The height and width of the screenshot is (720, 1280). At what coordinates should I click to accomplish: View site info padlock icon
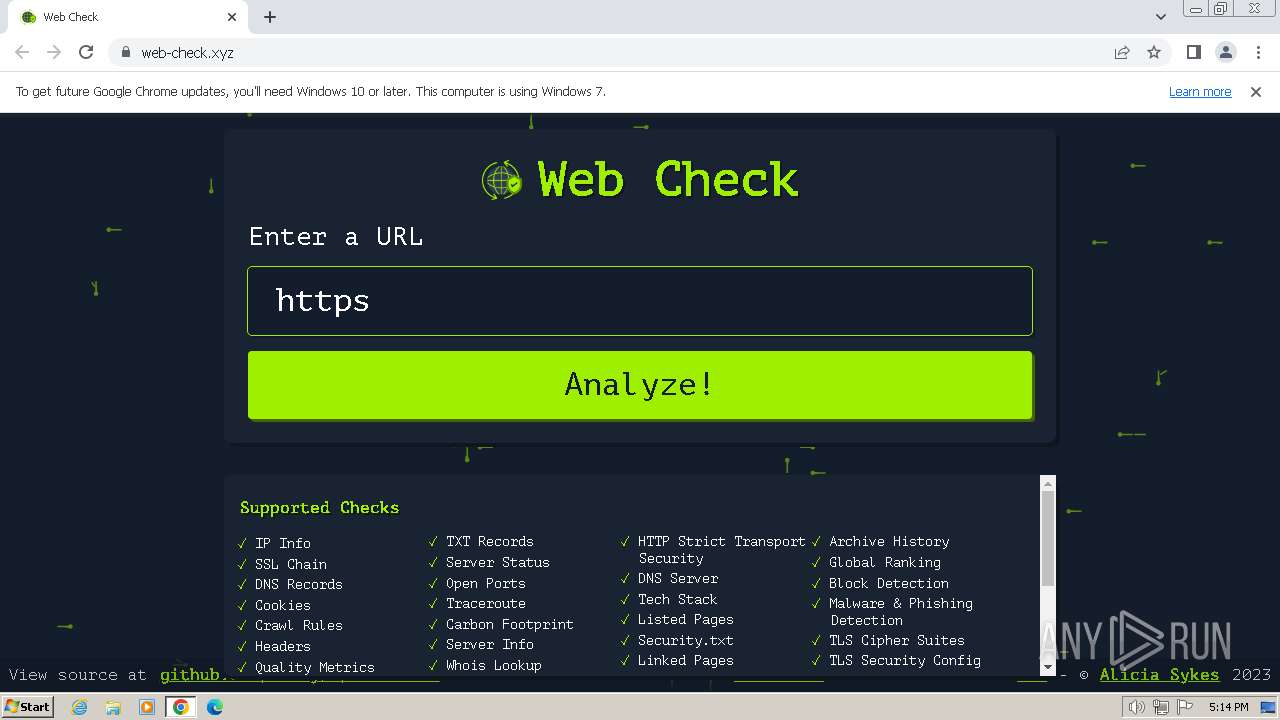[125, 52]
